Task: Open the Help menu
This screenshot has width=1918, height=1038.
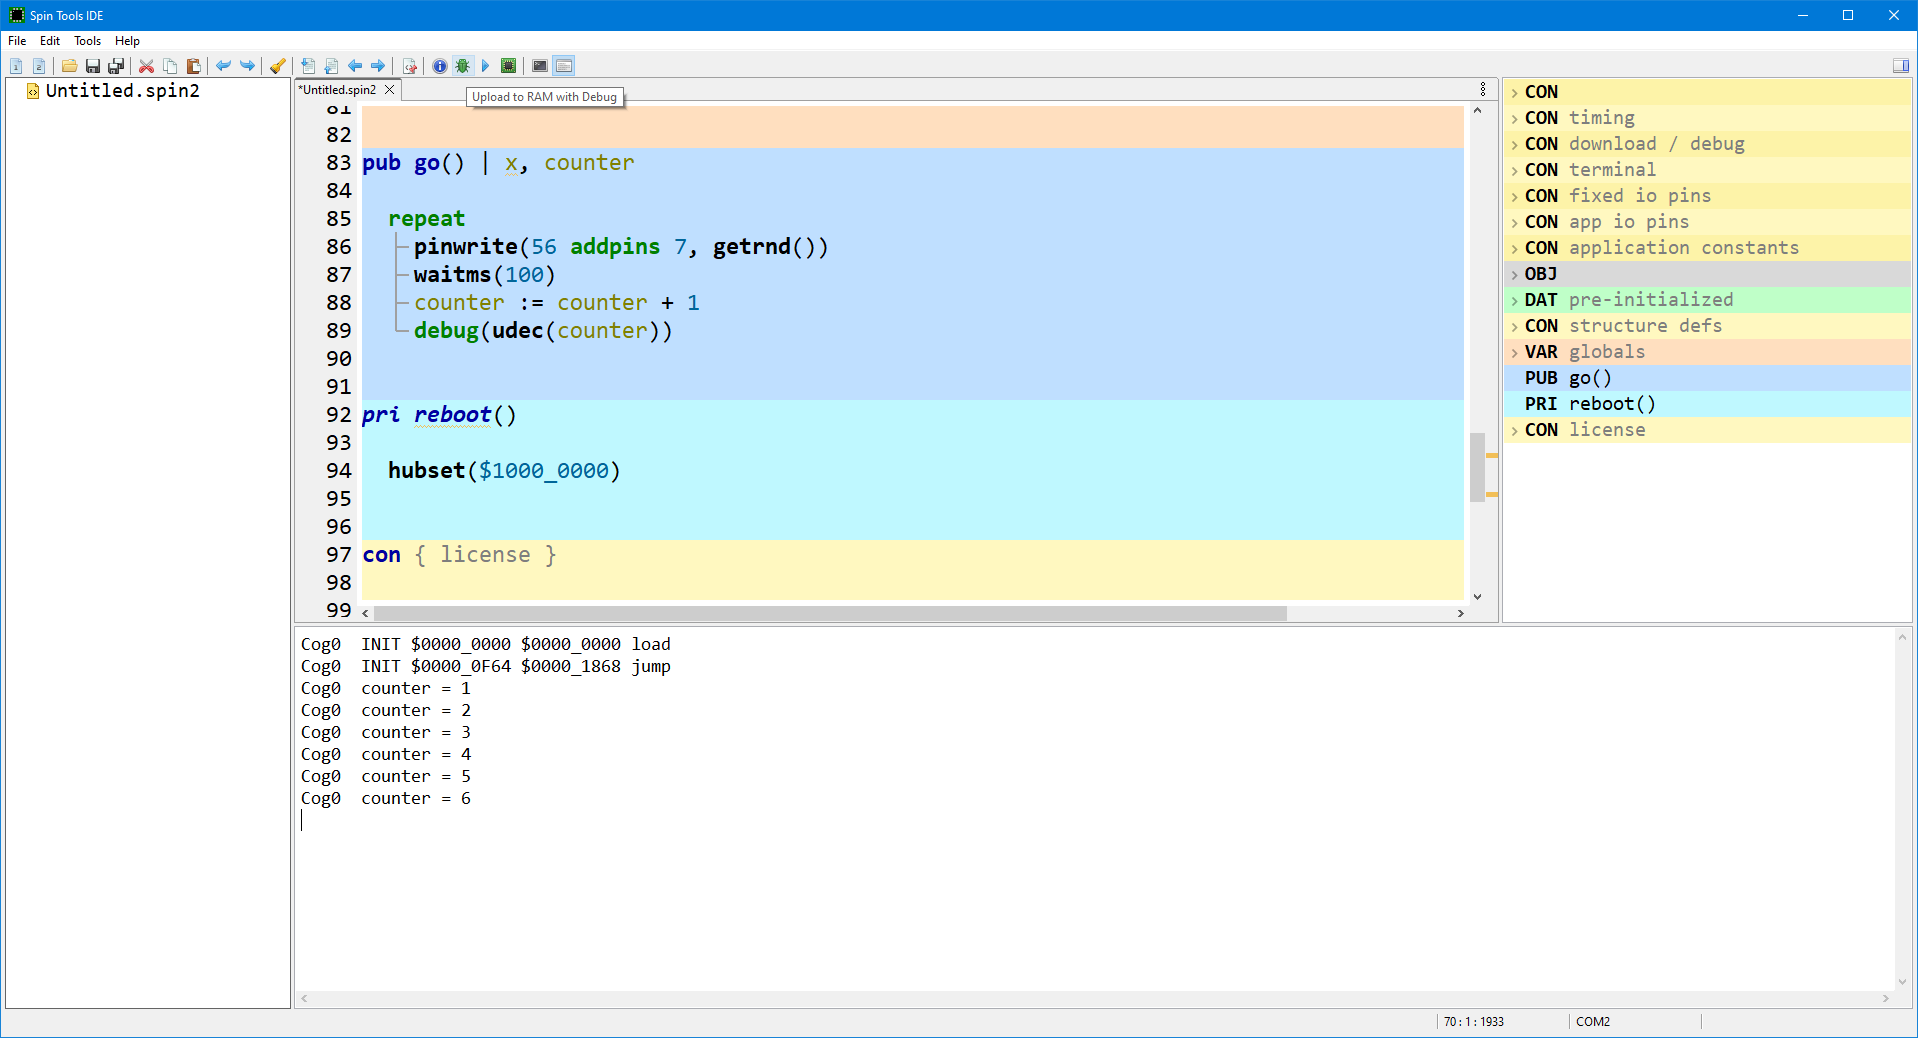Action: pyautogui.click(x=127, y=41)
